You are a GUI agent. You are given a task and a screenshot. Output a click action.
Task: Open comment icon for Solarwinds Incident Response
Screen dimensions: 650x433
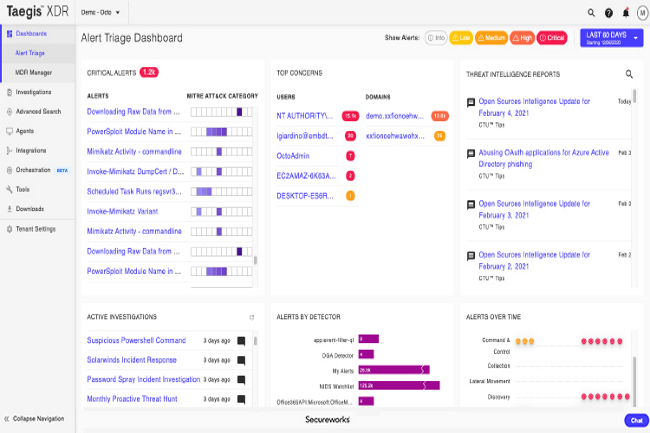pos(241,360)
